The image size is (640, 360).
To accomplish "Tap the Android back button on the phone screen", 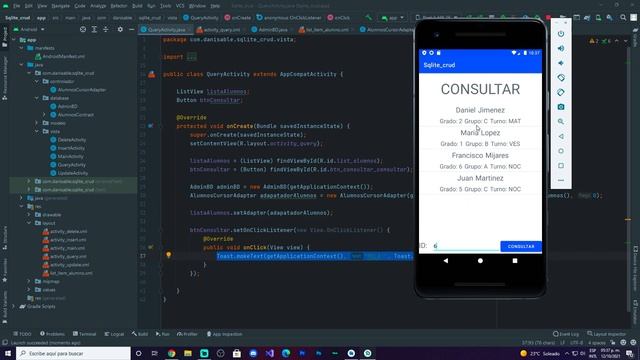I will pos(446,260).
